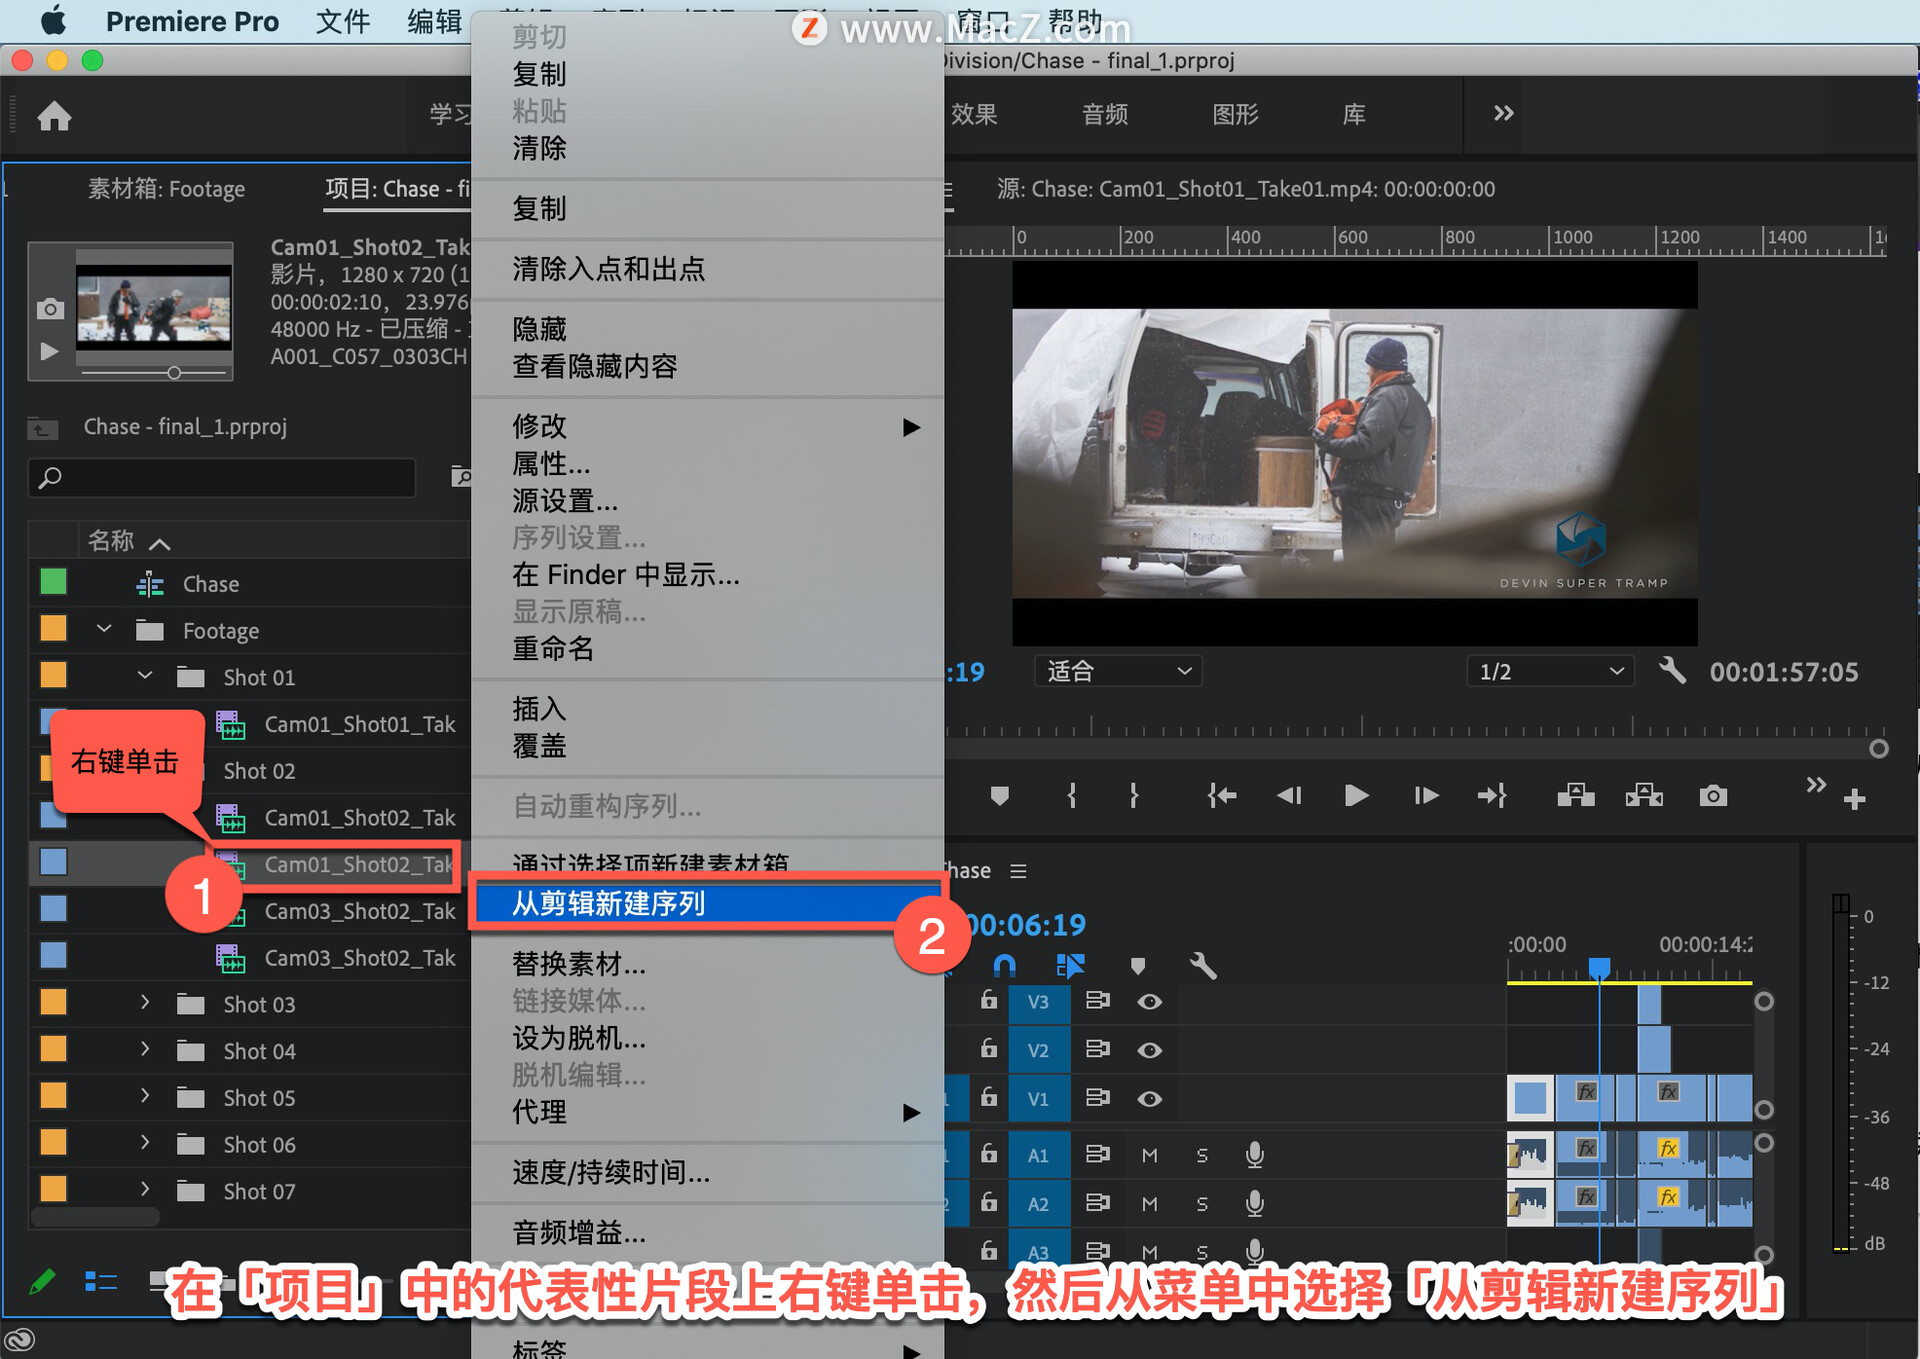Toggle V3 track eye visibility

coord(1149,1001)
